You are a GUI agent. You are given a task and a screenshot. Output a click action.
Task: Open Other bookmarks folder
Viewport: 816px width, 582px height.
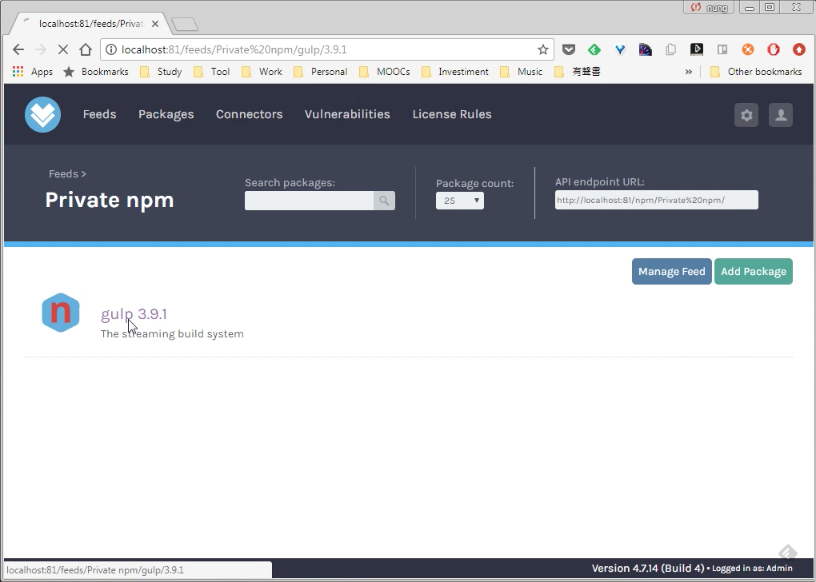click(x=756, y=71)
